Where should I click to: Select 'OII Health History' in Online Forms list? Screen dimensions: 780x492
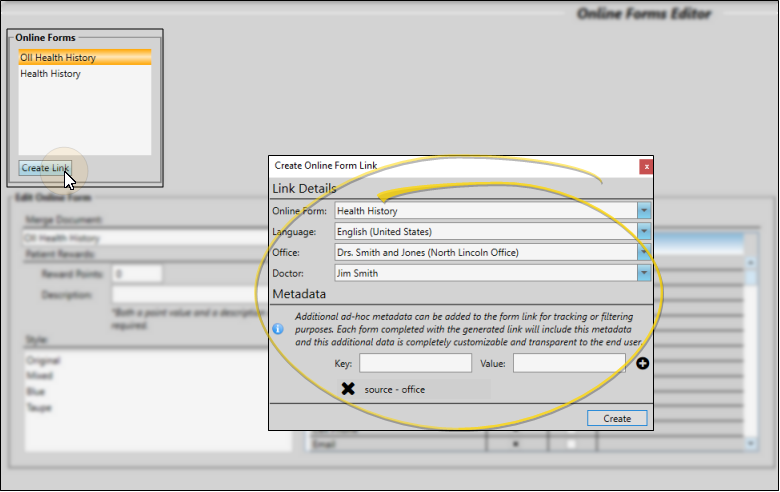[84, 58]
